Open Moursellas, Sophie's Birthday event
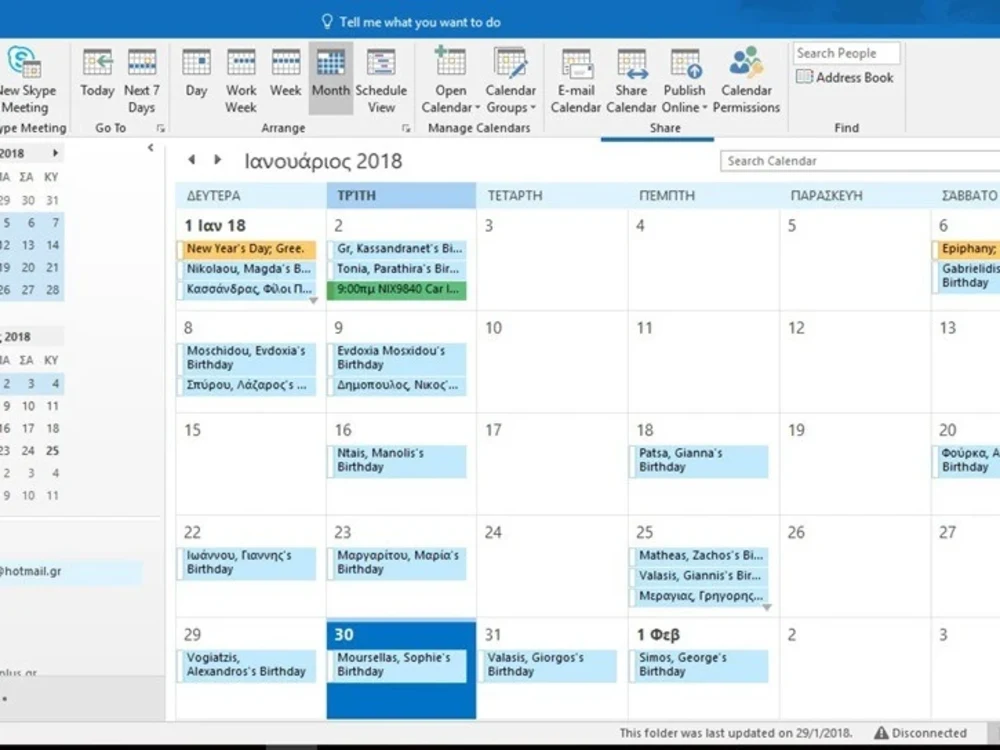Screen dimensions: 1000x750 (397, 665)
